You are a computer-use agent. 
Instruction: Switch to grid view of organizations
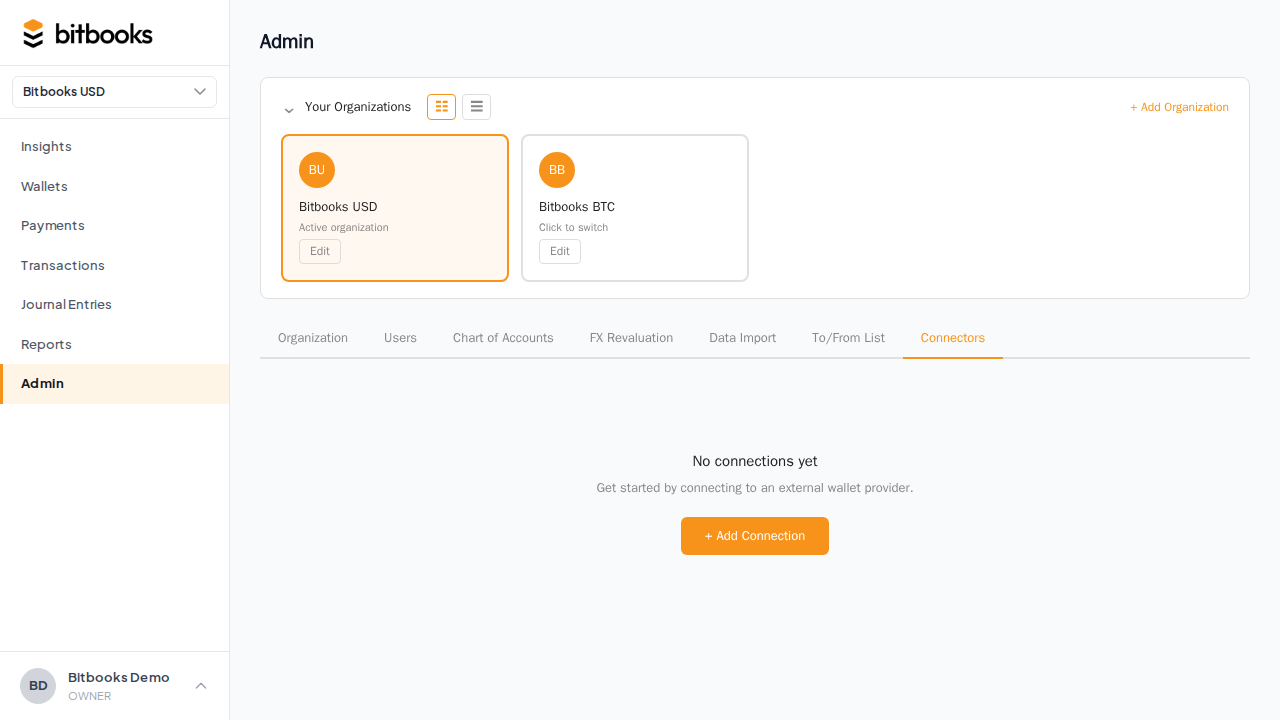(441, 107)
